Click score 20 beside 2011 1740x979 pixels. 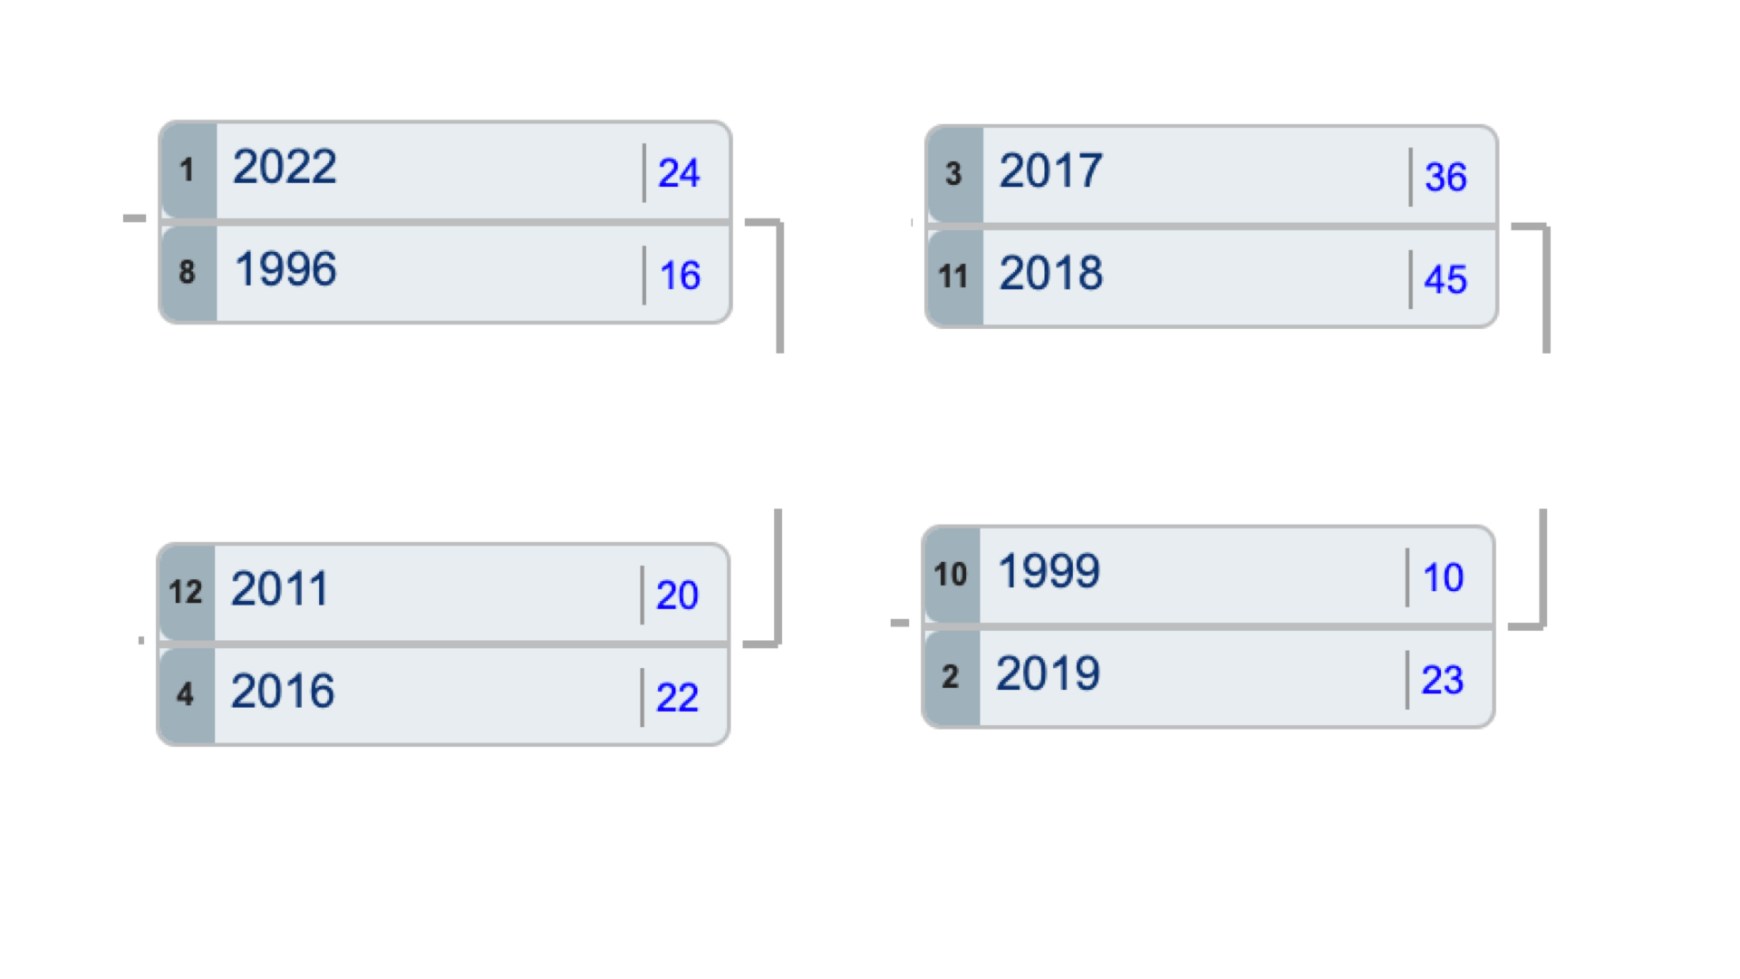tap(677, 596)
